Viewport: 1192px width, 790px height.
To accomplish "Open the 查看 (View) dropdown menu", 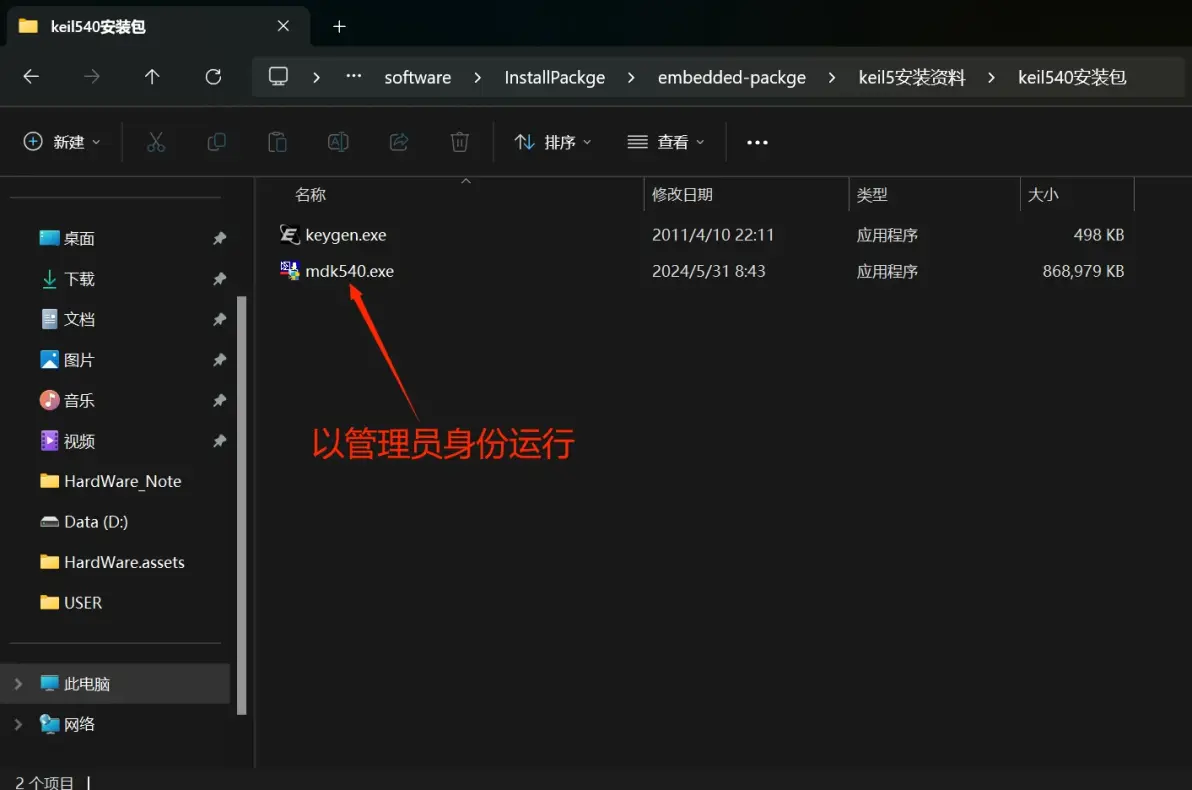I will click(x=666, y=142).
